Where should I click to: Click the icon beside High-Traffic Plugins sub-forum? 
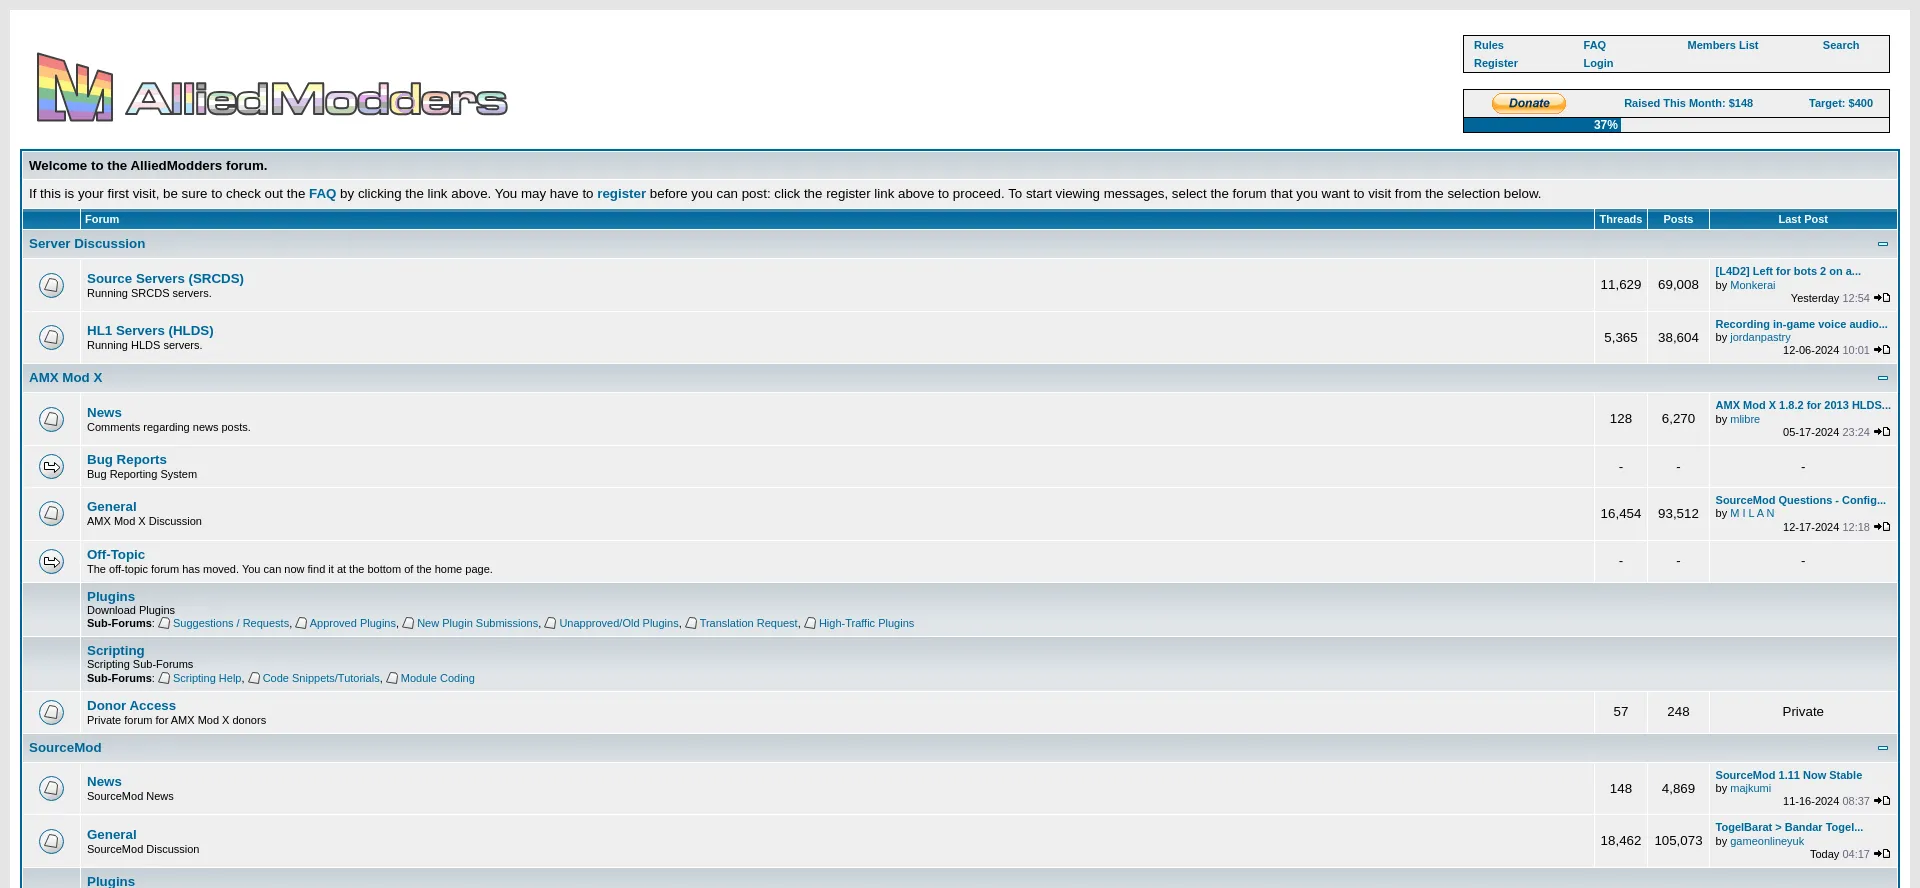click(x=810, y=623)
